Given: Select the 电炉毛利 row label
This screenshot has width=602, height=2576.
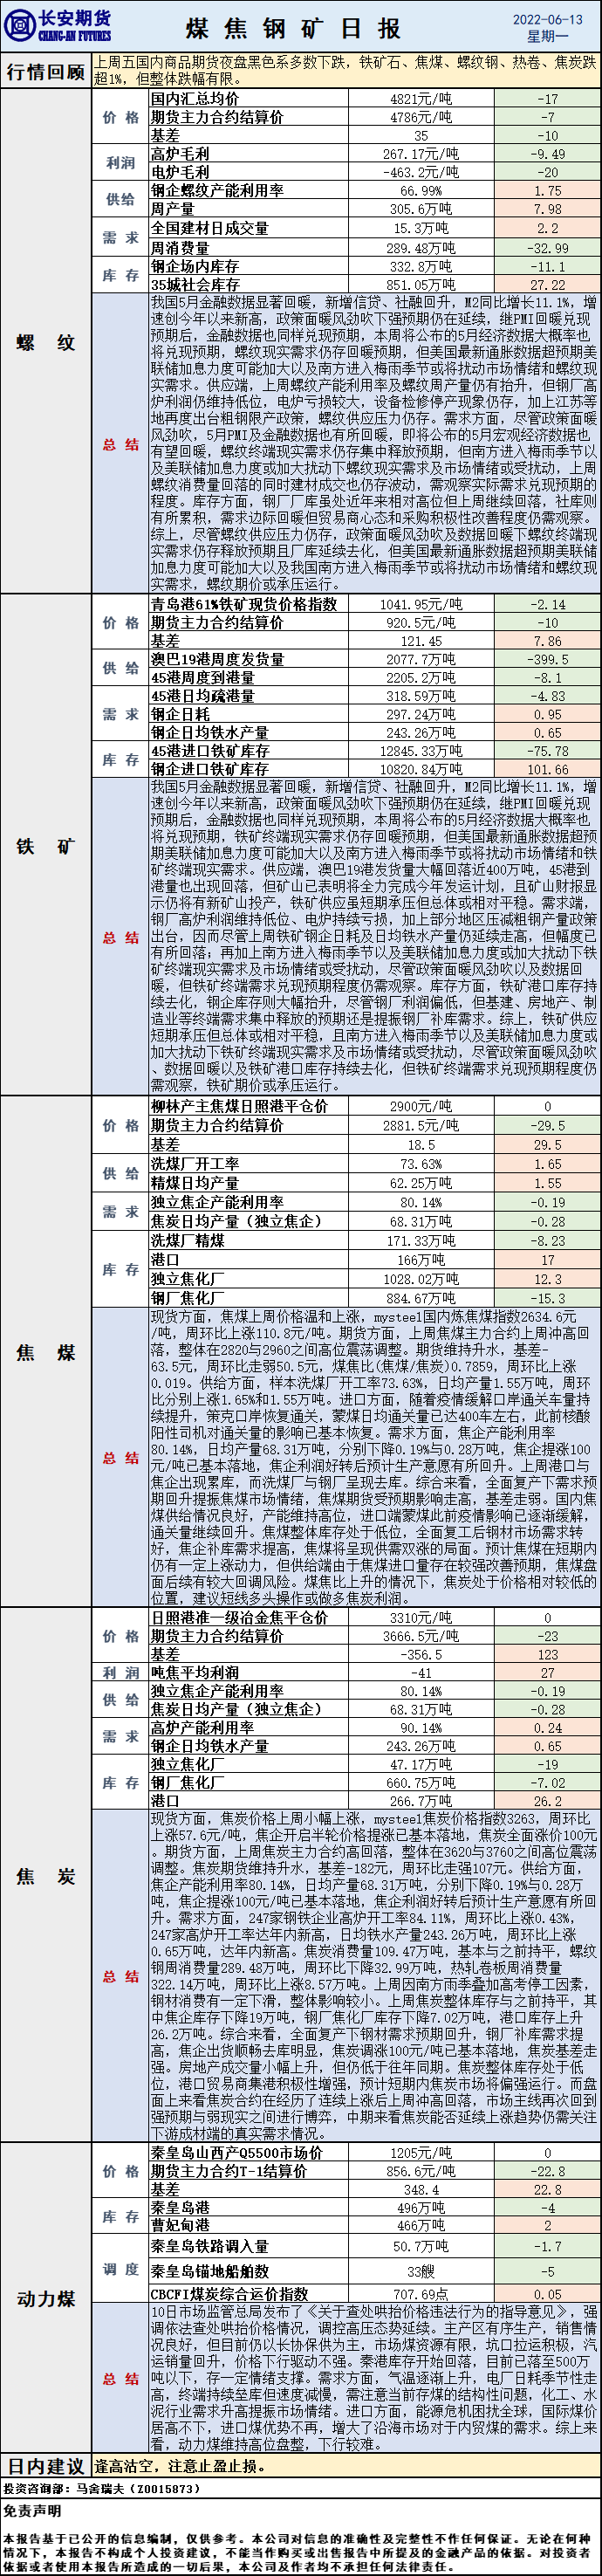Looking at the screenshot, I should 181,172.
